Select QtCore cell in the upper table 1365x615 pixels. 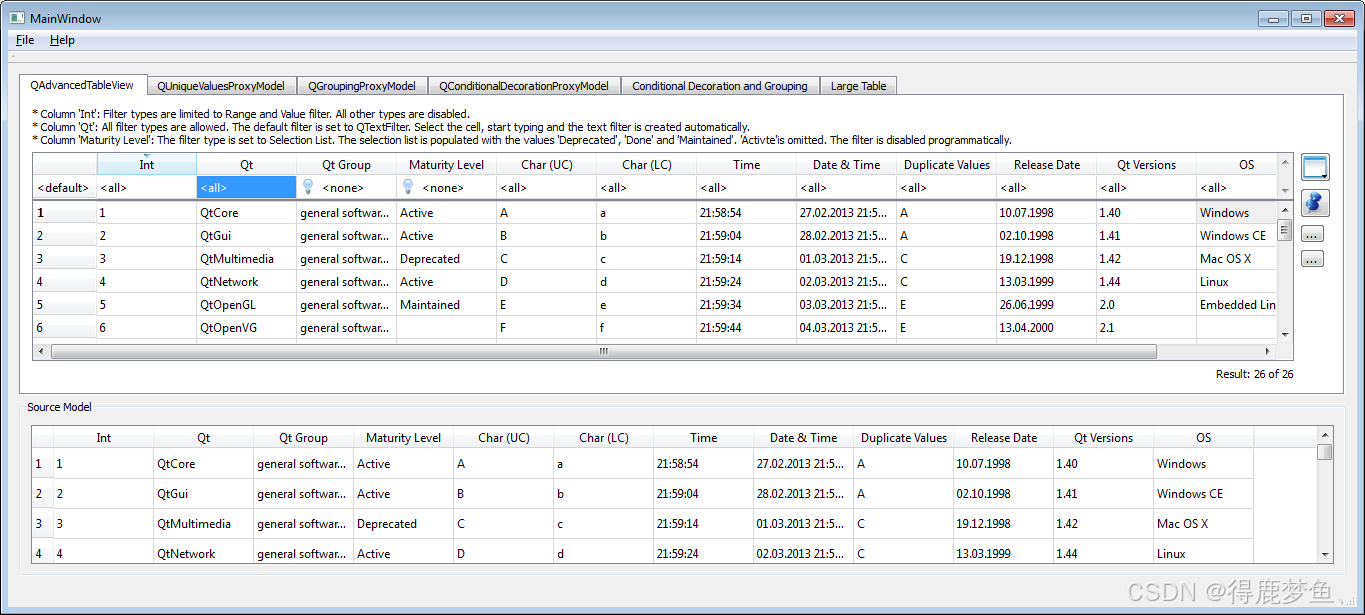246,213
